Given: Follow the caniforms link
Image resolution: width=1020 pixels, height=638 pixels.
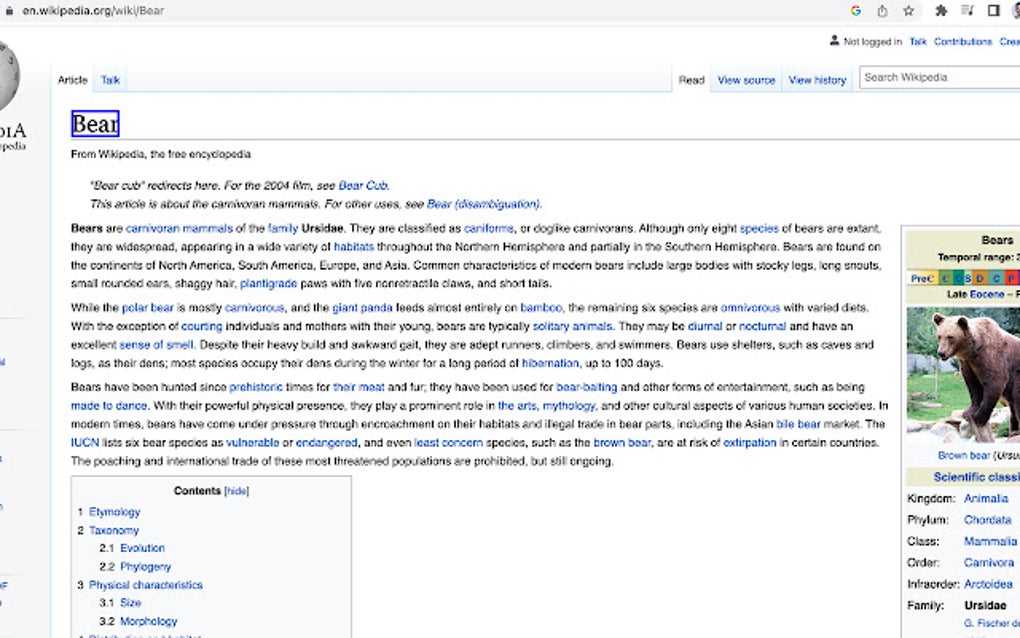Looking at the screenshot, I should pyautogui.click(x=489, y=228).
